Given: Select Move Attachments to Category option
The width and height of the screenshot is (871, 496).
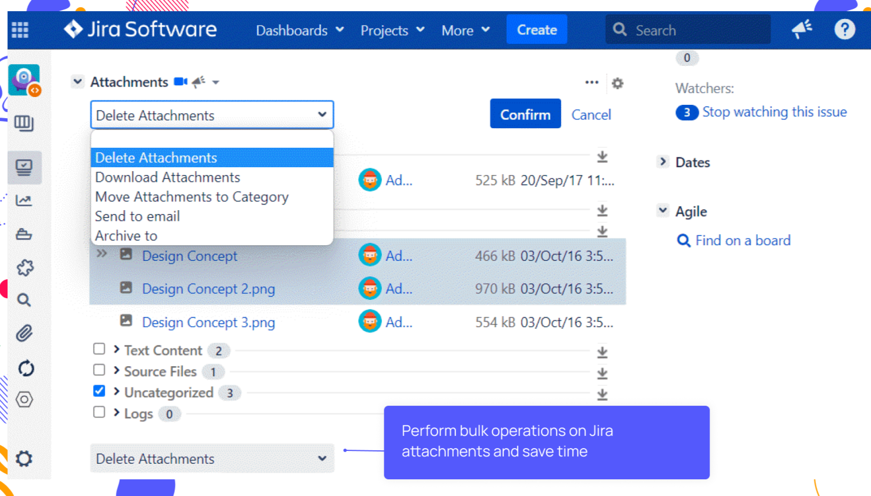Looking at the screenshot, I should tap(192, 197).
